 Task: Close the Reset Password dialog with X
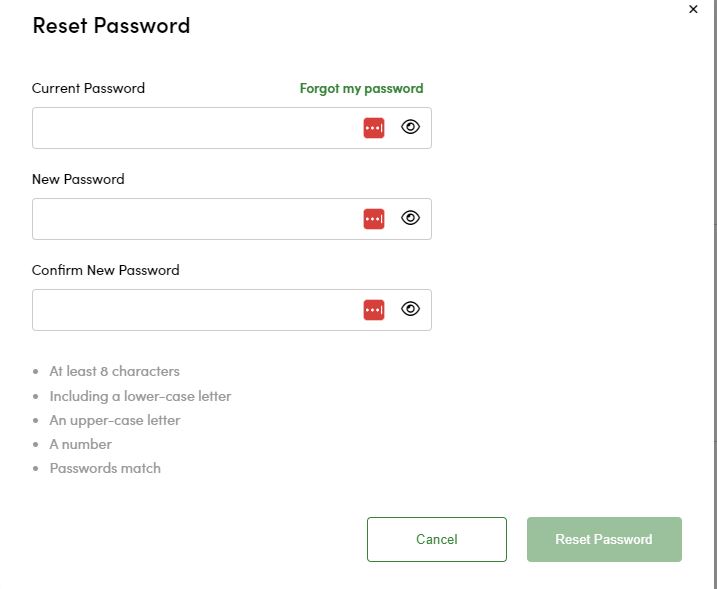tap(693, 9)
